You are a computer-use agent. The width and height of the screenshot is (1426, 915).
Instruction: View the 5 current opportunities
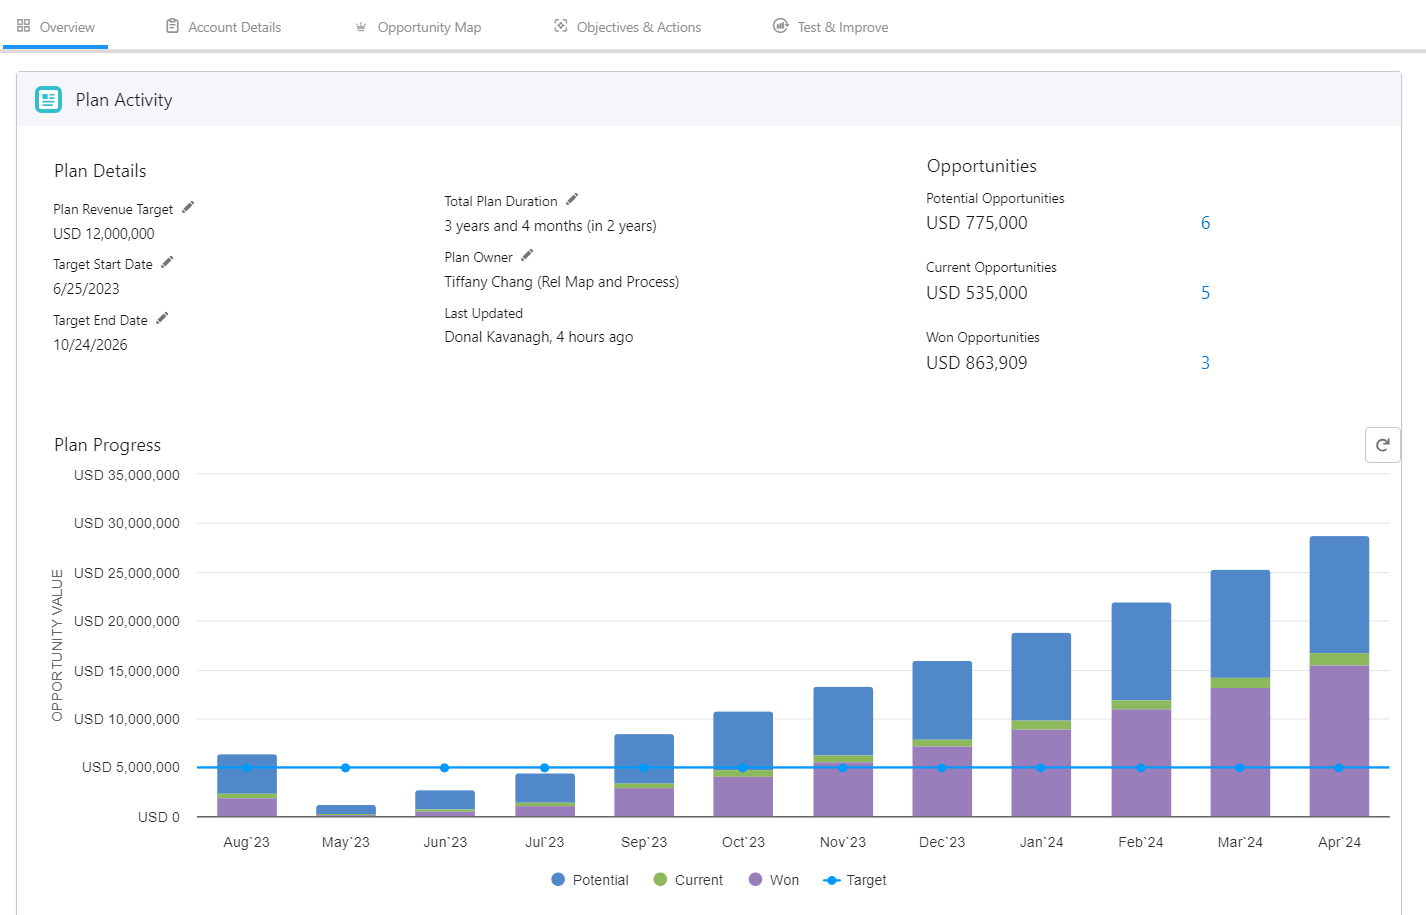pos(1205,293)
